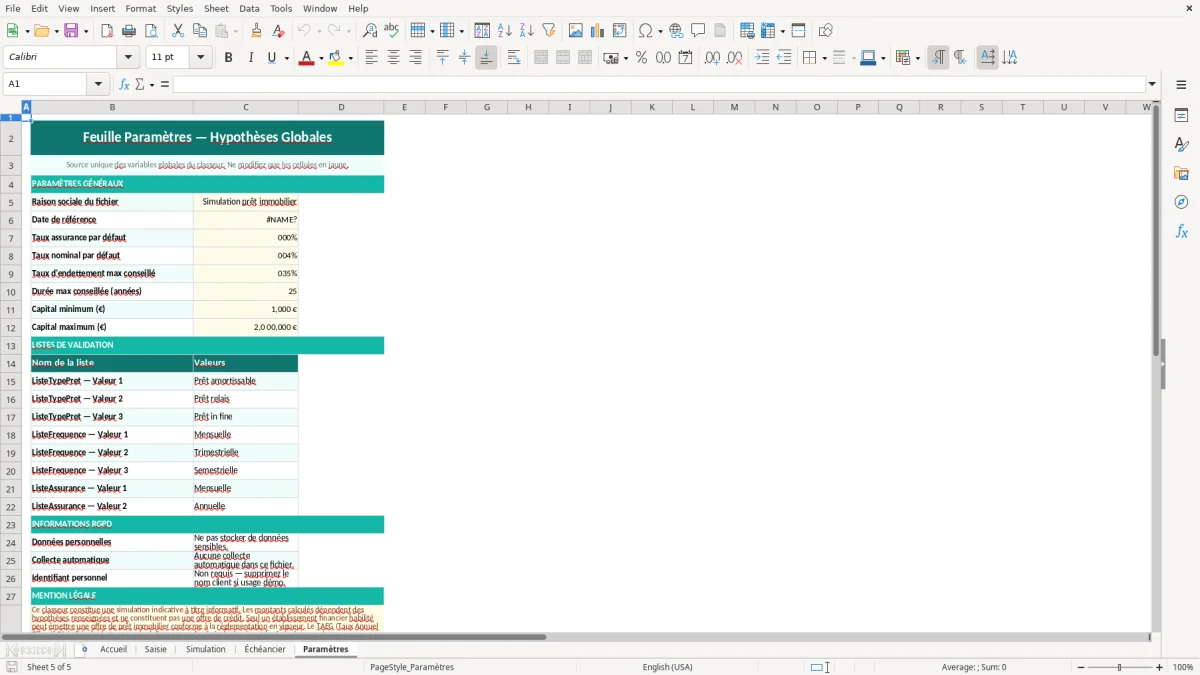Click Sort Ascending icon
Viewport: 1200px width, 675px height.
505,31
